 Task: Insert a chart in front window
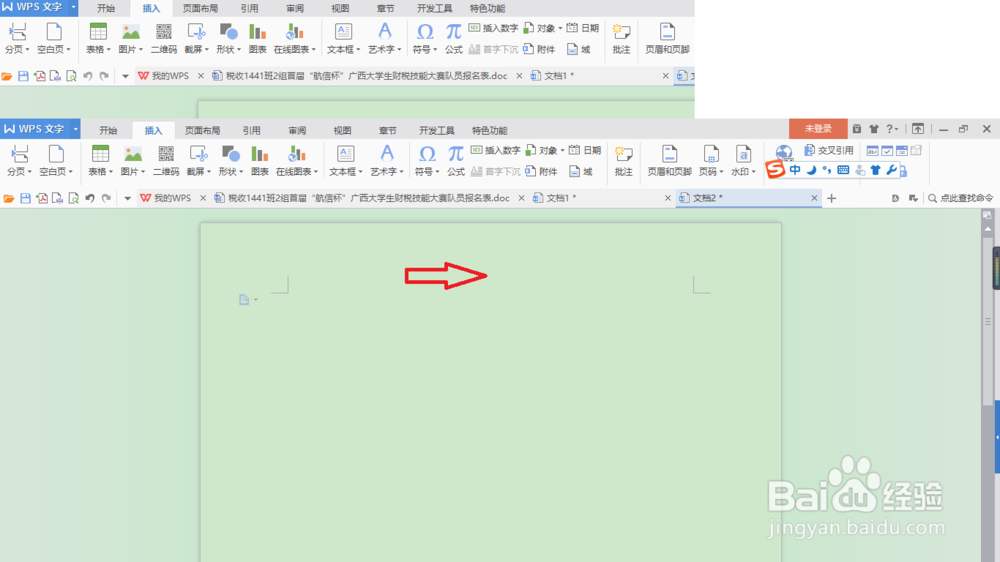(260, 160)
